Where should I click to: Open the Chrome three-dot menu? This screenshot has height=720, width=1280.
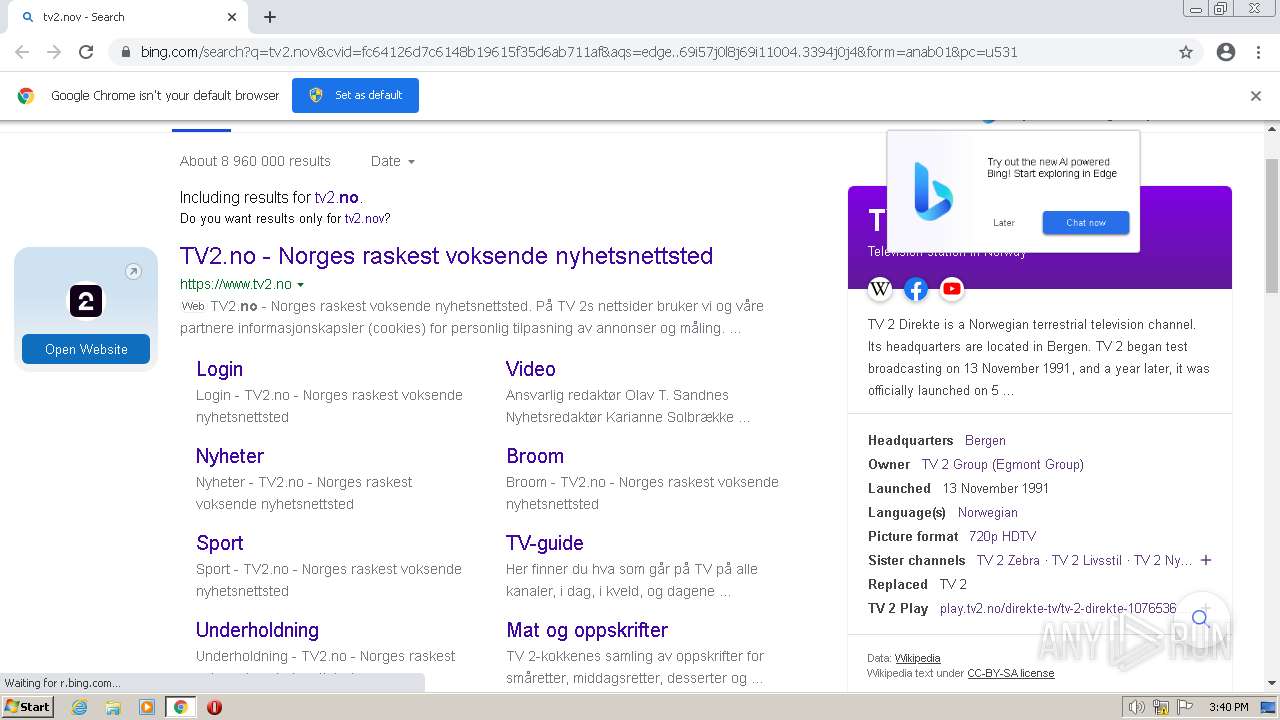tap(1258, 52)
